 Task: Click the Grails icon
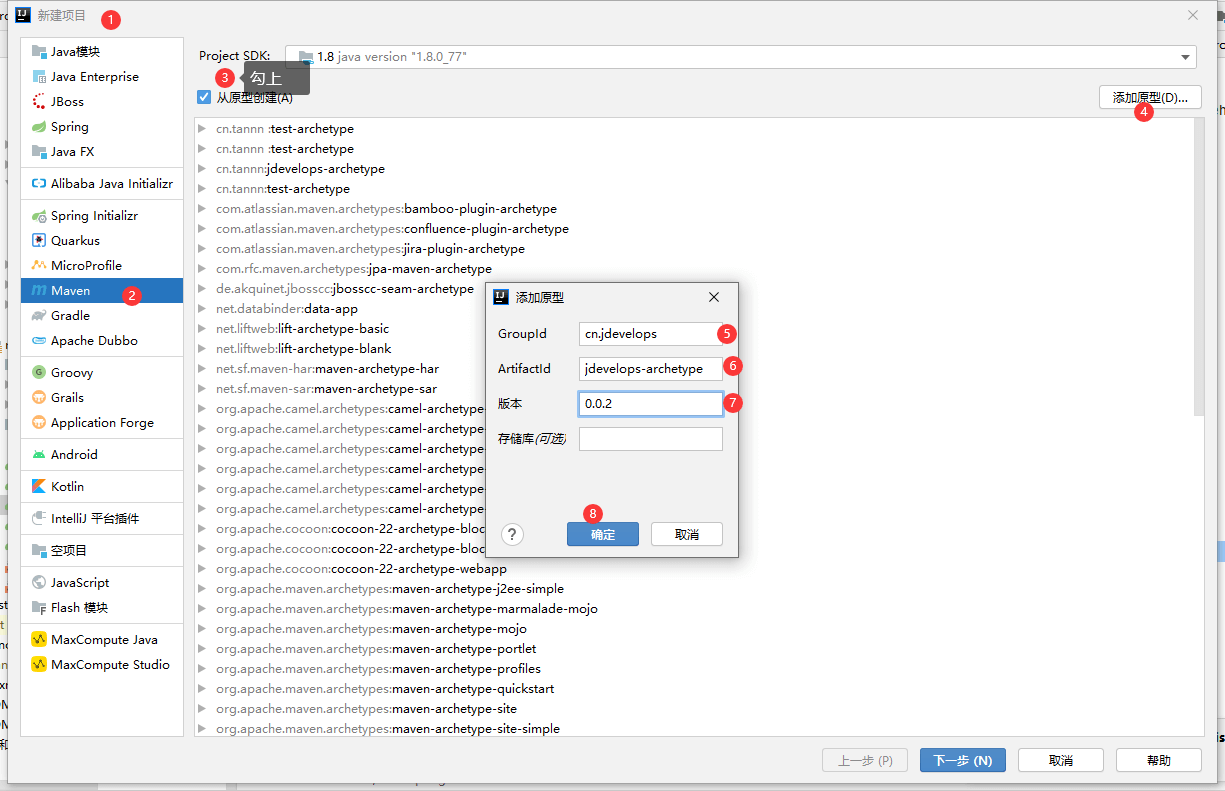(39, 398)
